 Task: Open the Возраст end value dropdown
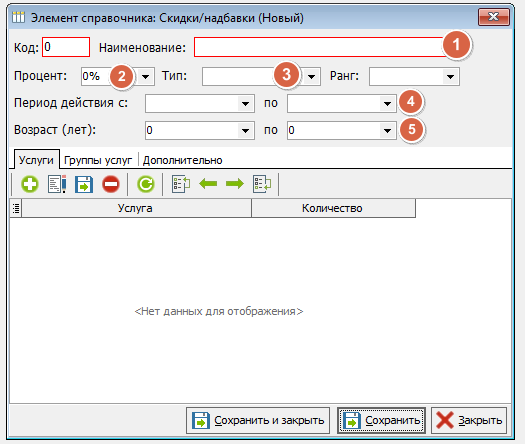(387, 130)
